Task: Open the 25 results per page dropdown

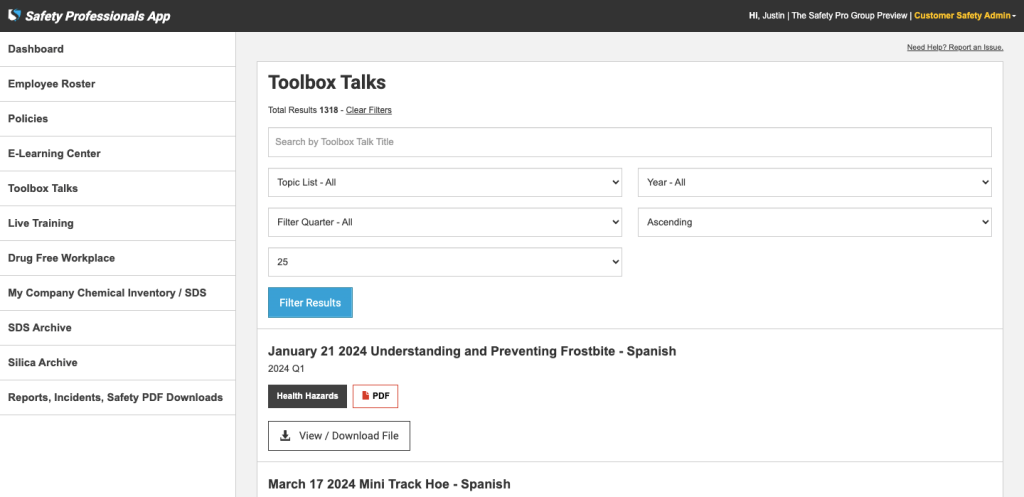Action: coord(445,262)
